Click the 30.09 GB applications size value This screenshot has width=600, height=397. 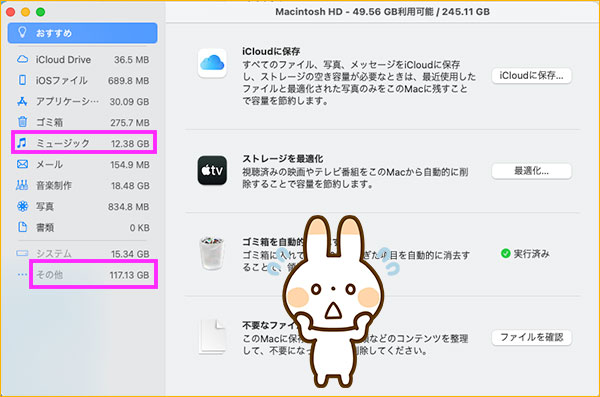129,102
